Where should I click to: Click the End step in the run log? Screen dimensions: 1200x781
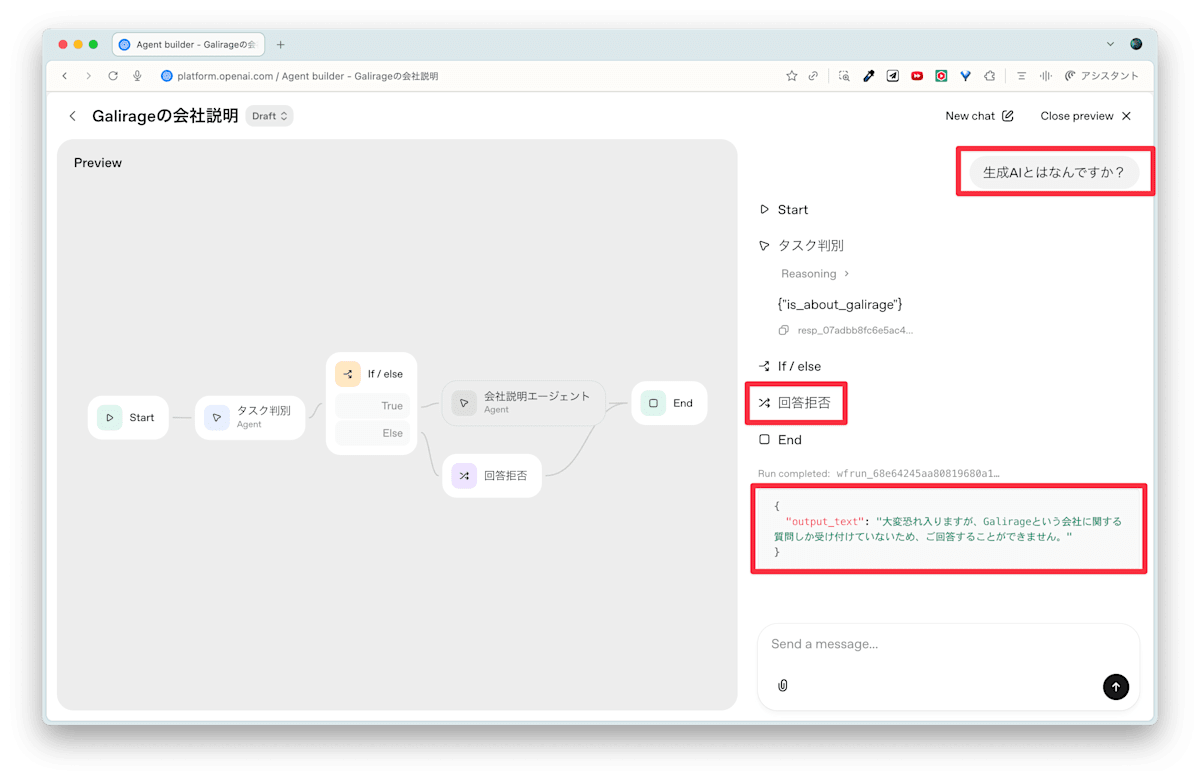click(x=779, y=440)
